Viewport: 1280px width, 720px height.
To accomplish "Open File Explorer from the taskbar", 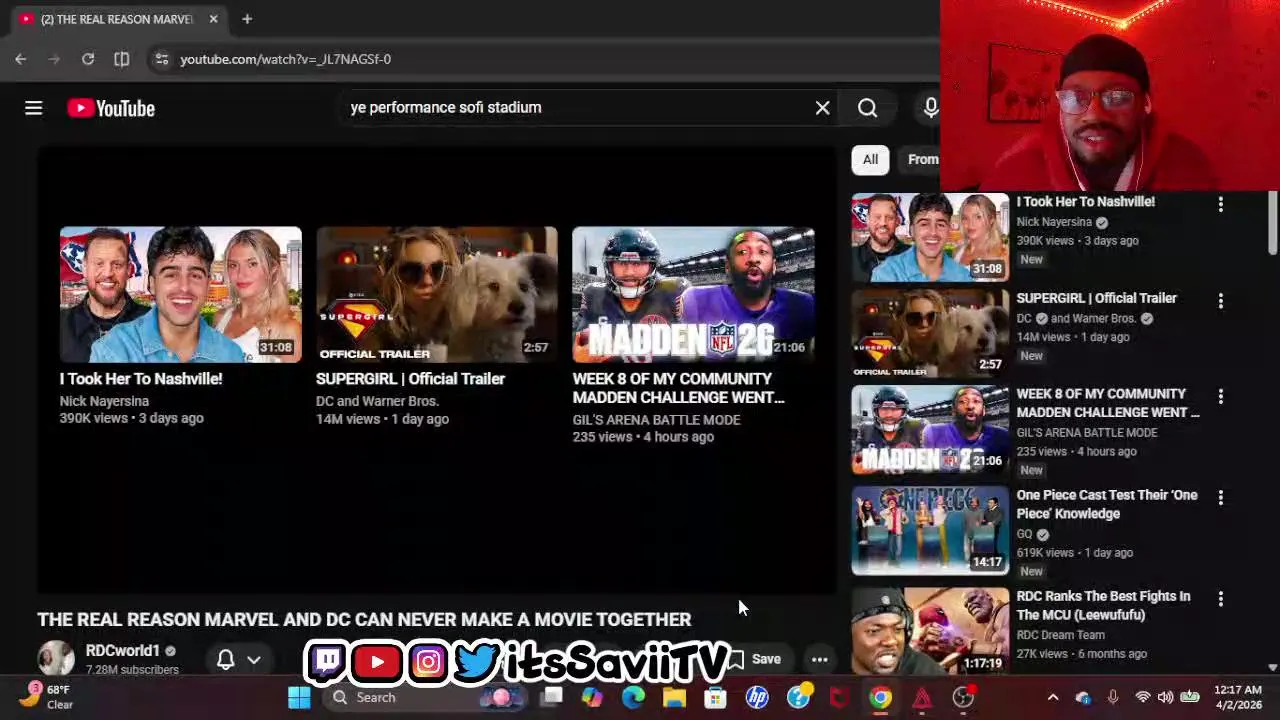I will tap(674, 697).
